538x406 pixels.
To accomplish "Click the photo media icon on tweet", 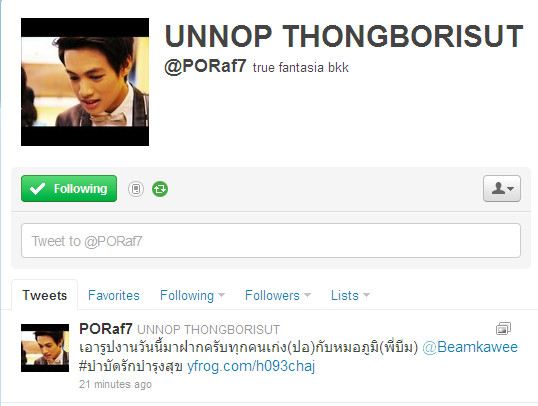I will click(503, 328).
